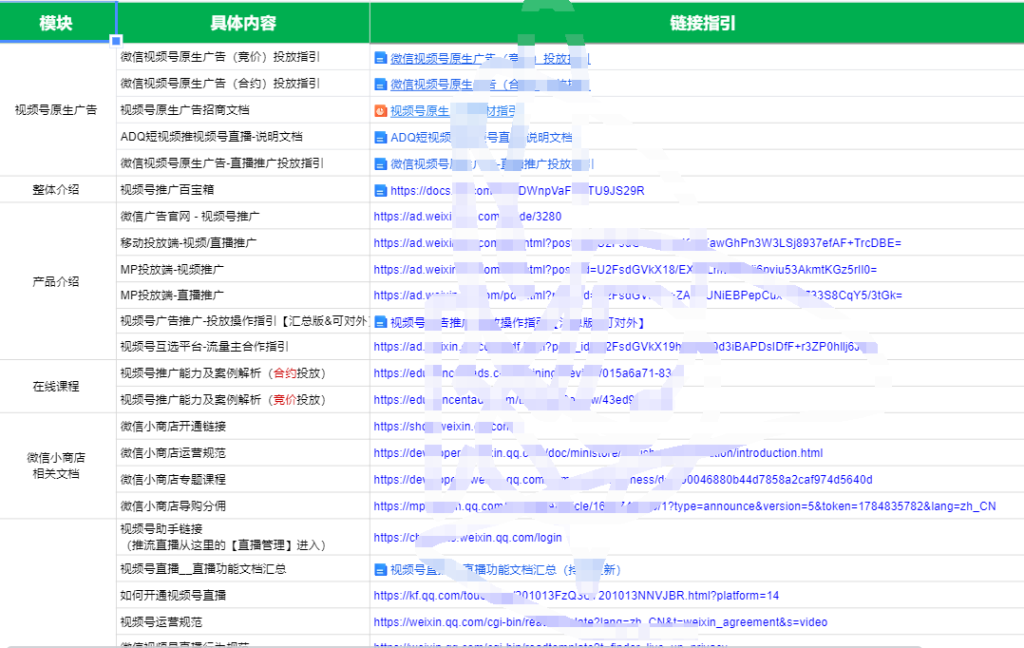Screen dimensions: 1024x648
Task: Click doc icon beside 微信视频号原生广告(竞价)投放指引 link
Action: click(380, 58)
